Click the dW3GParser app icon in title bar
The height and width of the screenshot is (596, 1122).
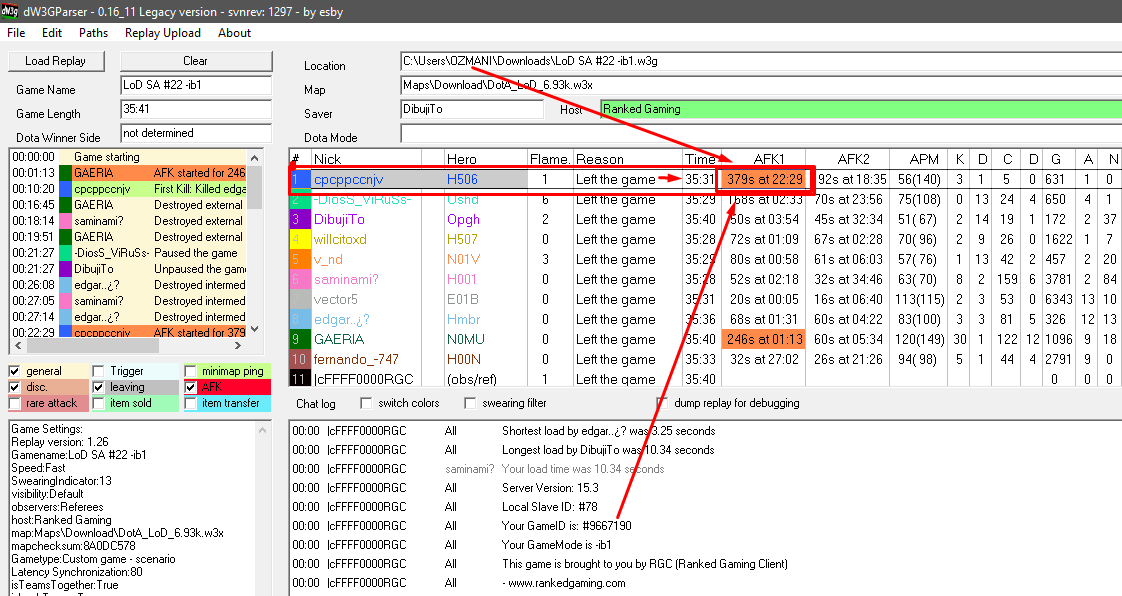[x=9, y=11]
